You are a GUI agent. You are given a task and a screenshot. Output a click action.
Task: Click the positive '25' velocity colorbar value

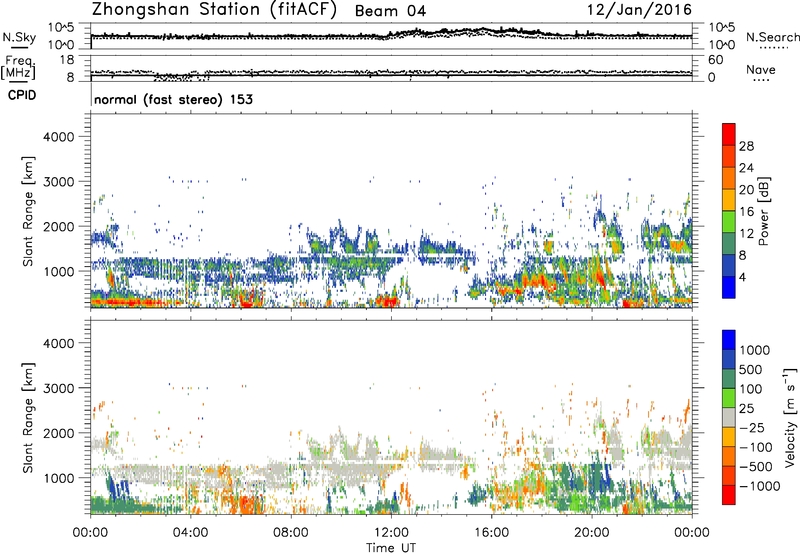click(x=746, y=408)
